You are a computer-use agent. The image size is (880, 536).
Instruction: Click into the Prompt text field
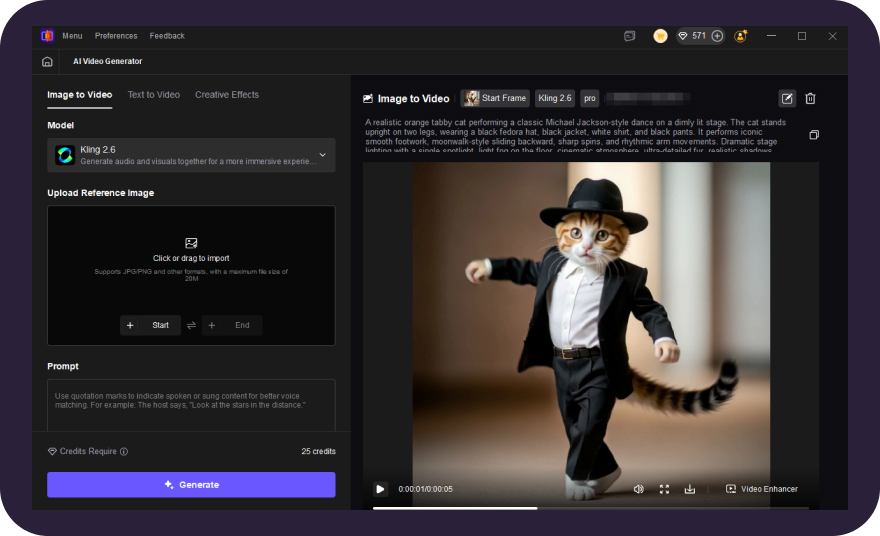click(191, 405)
